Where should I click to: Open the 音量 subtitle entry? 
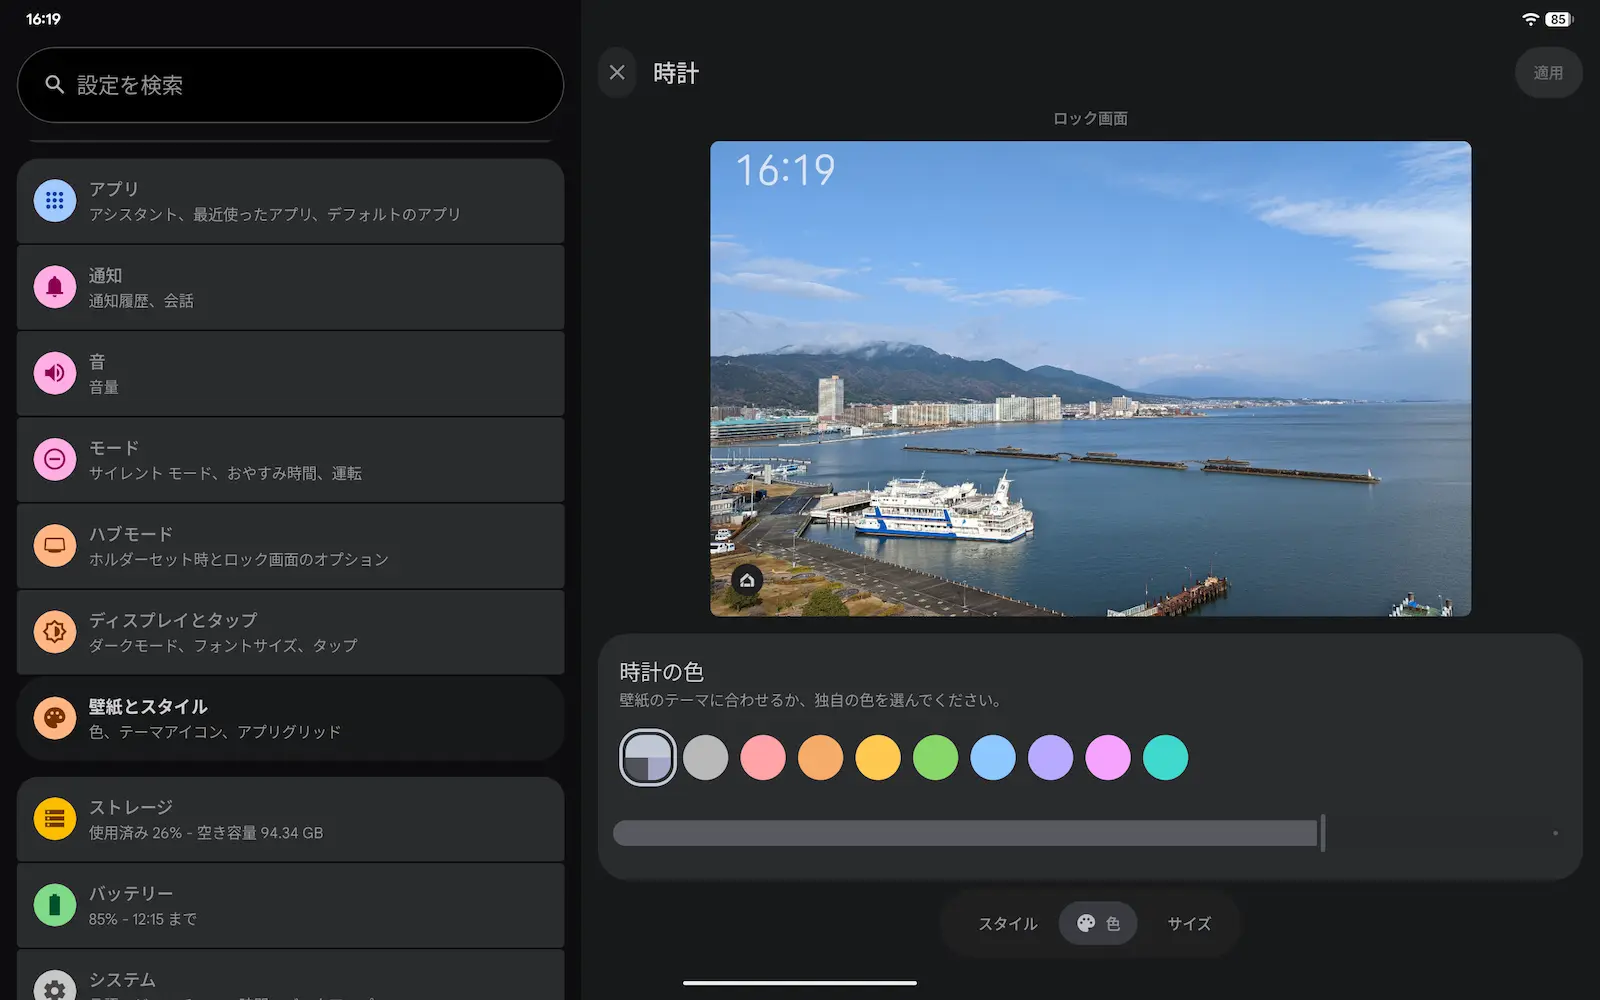104,387
